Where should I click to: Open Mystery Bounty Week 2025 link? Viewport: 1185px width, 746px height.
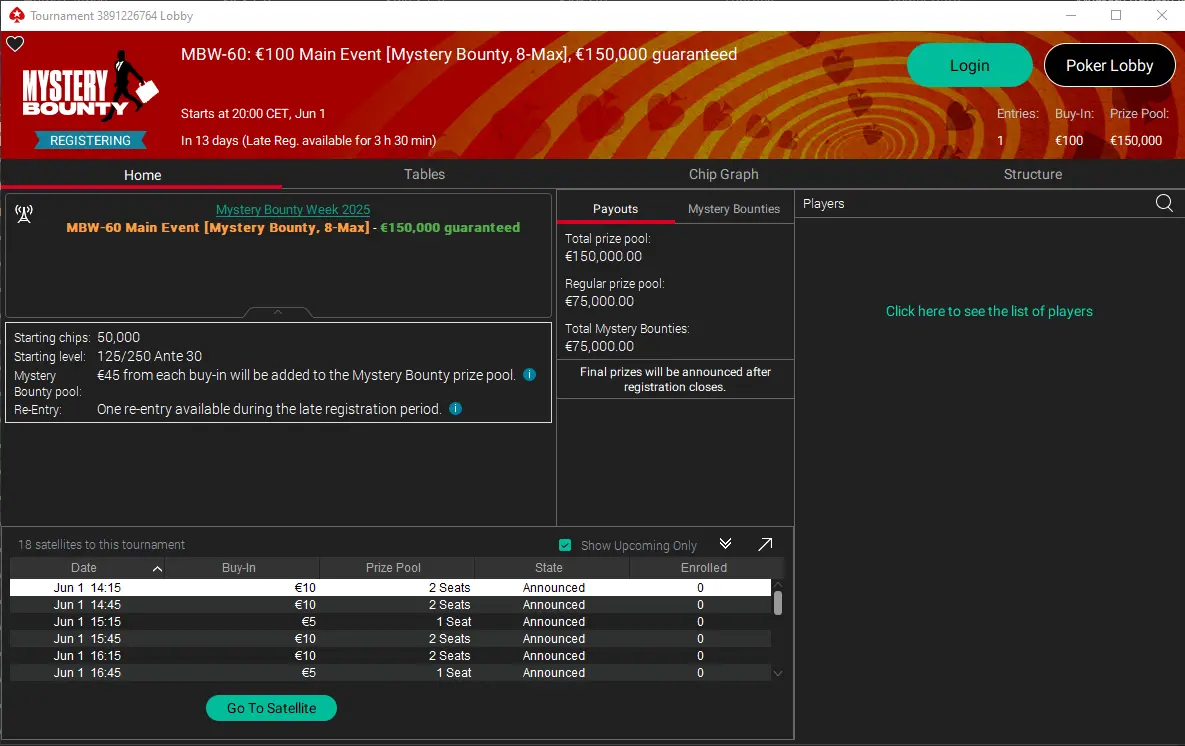[293, 209]
